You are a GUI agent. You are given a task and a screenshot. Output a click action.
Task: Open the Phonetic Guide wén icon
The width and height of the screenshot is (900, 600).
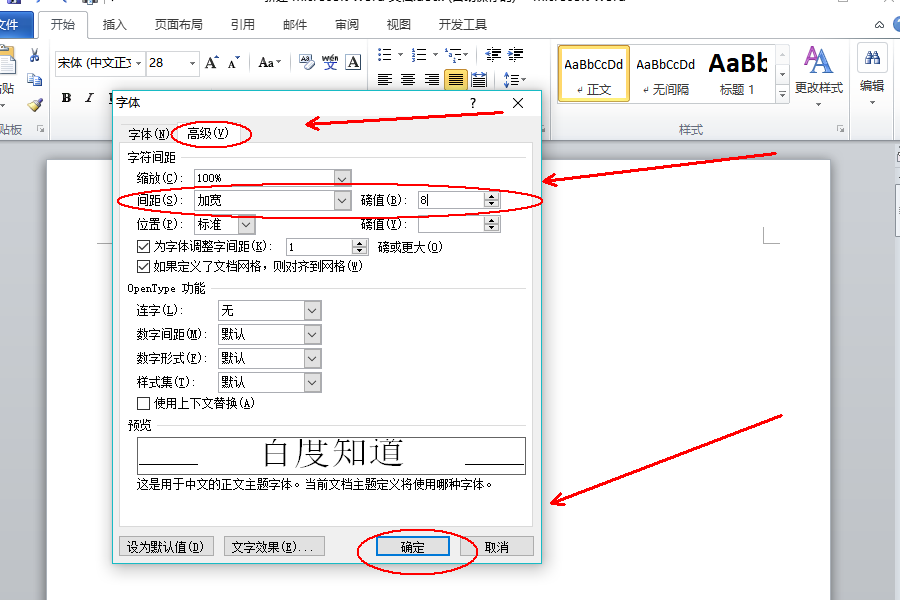point(330,62)
